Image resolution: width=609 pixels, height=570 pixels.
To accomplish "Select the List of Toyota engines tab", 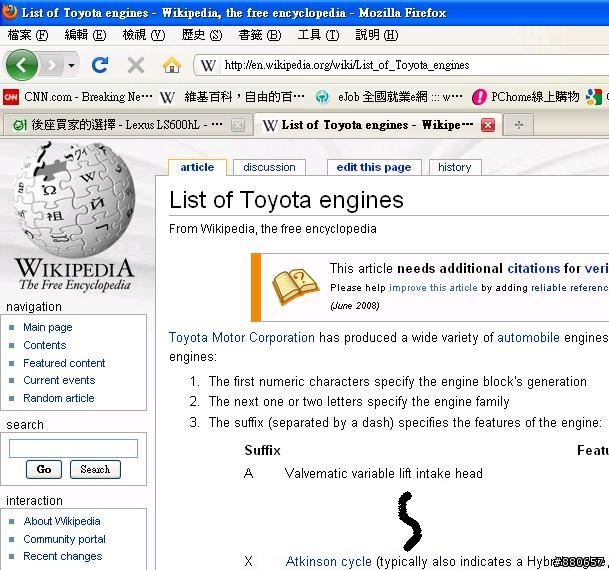I will coord(377,125).
